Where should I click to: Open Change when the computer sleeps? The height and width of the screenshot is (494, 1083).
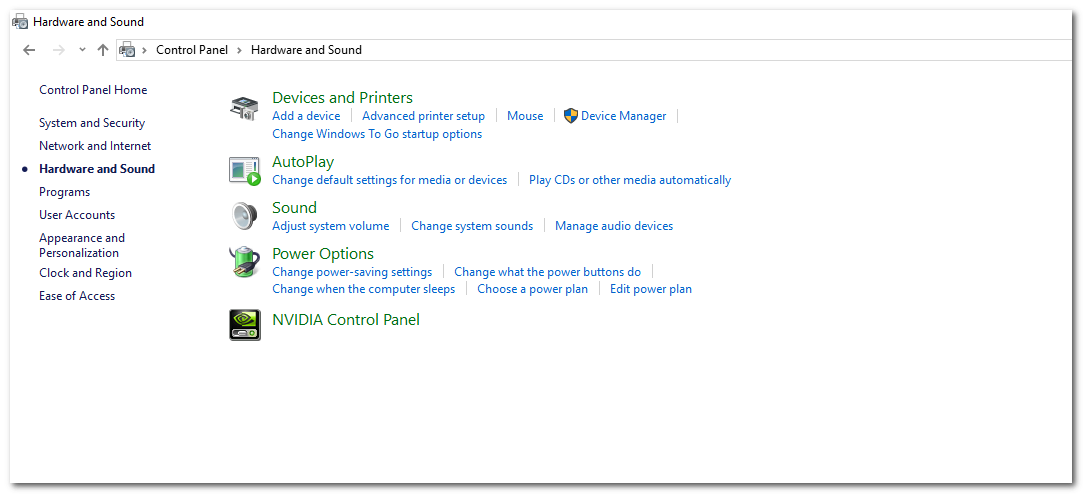click(363, 289)
